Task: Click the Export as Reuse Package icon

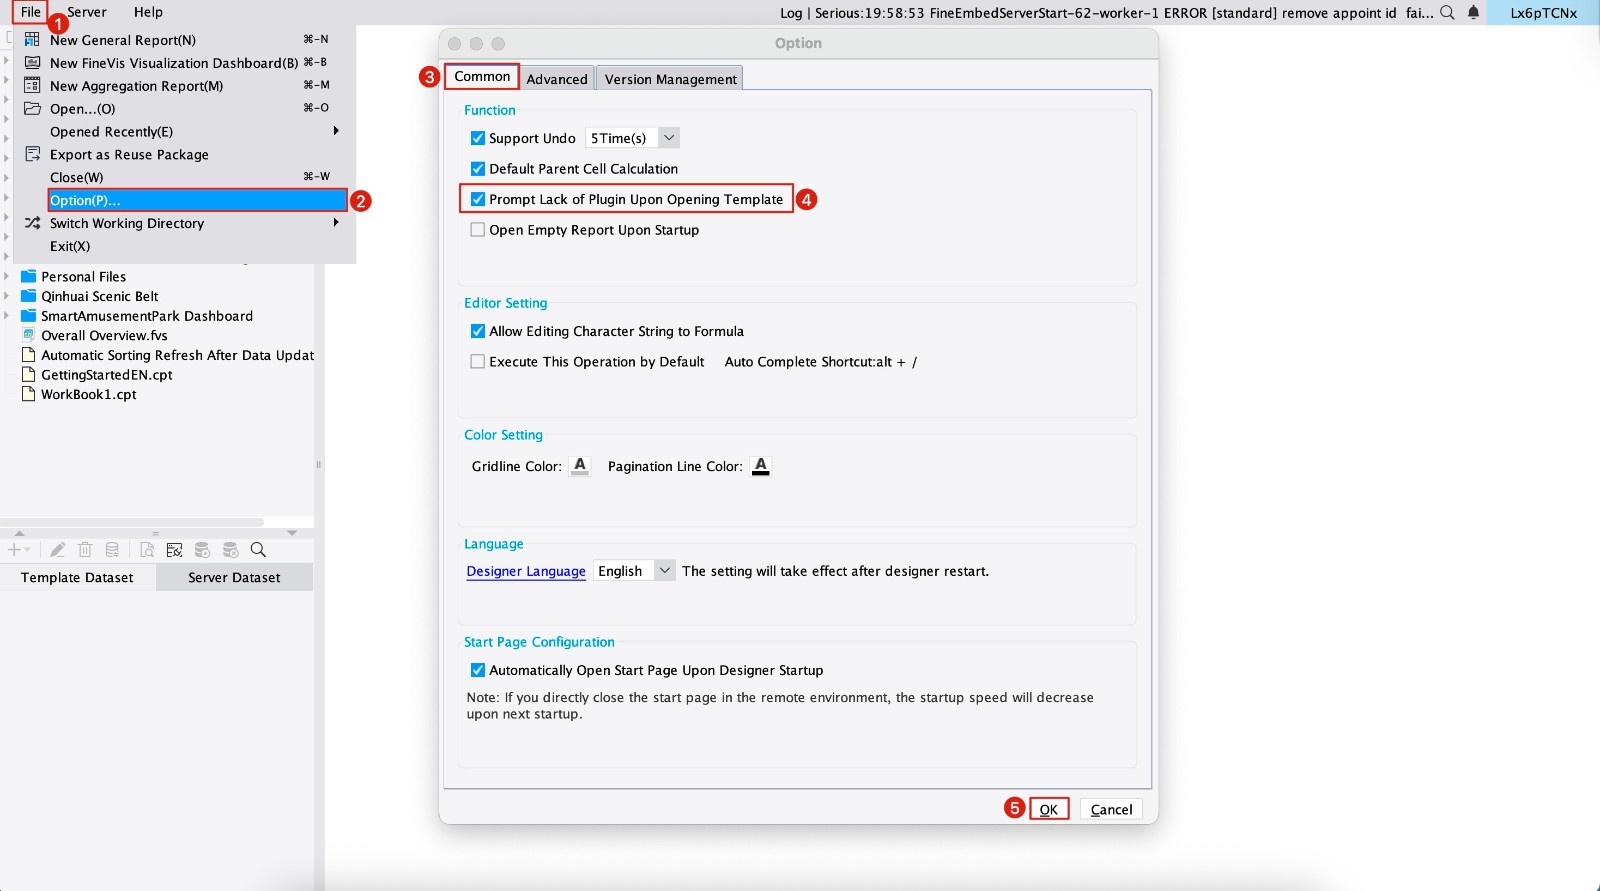Action: click(32, 154)
